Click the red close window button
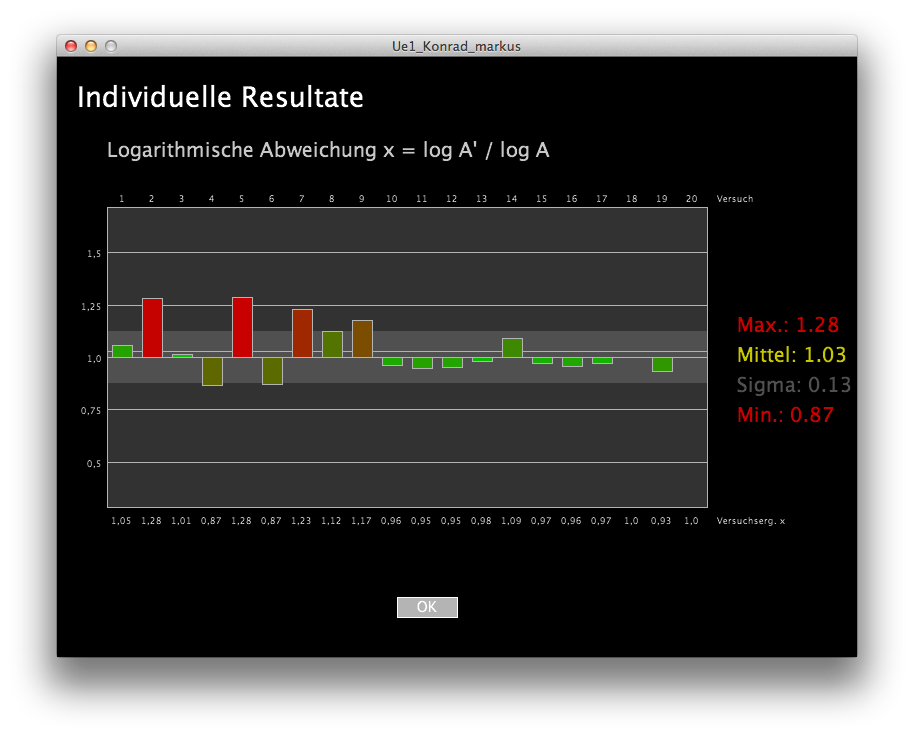 tap(71, 46)
